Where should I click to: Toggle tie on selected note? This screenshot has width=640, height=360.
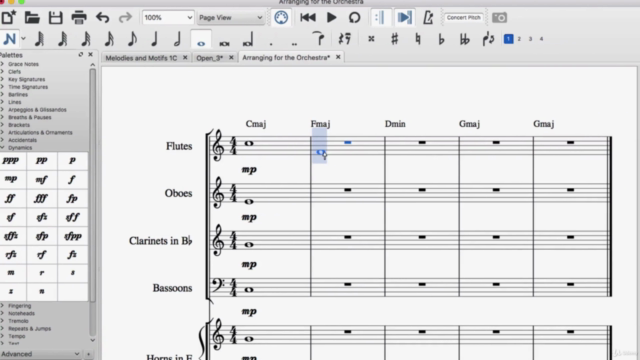pyautogui.click(x=318, y=39)
